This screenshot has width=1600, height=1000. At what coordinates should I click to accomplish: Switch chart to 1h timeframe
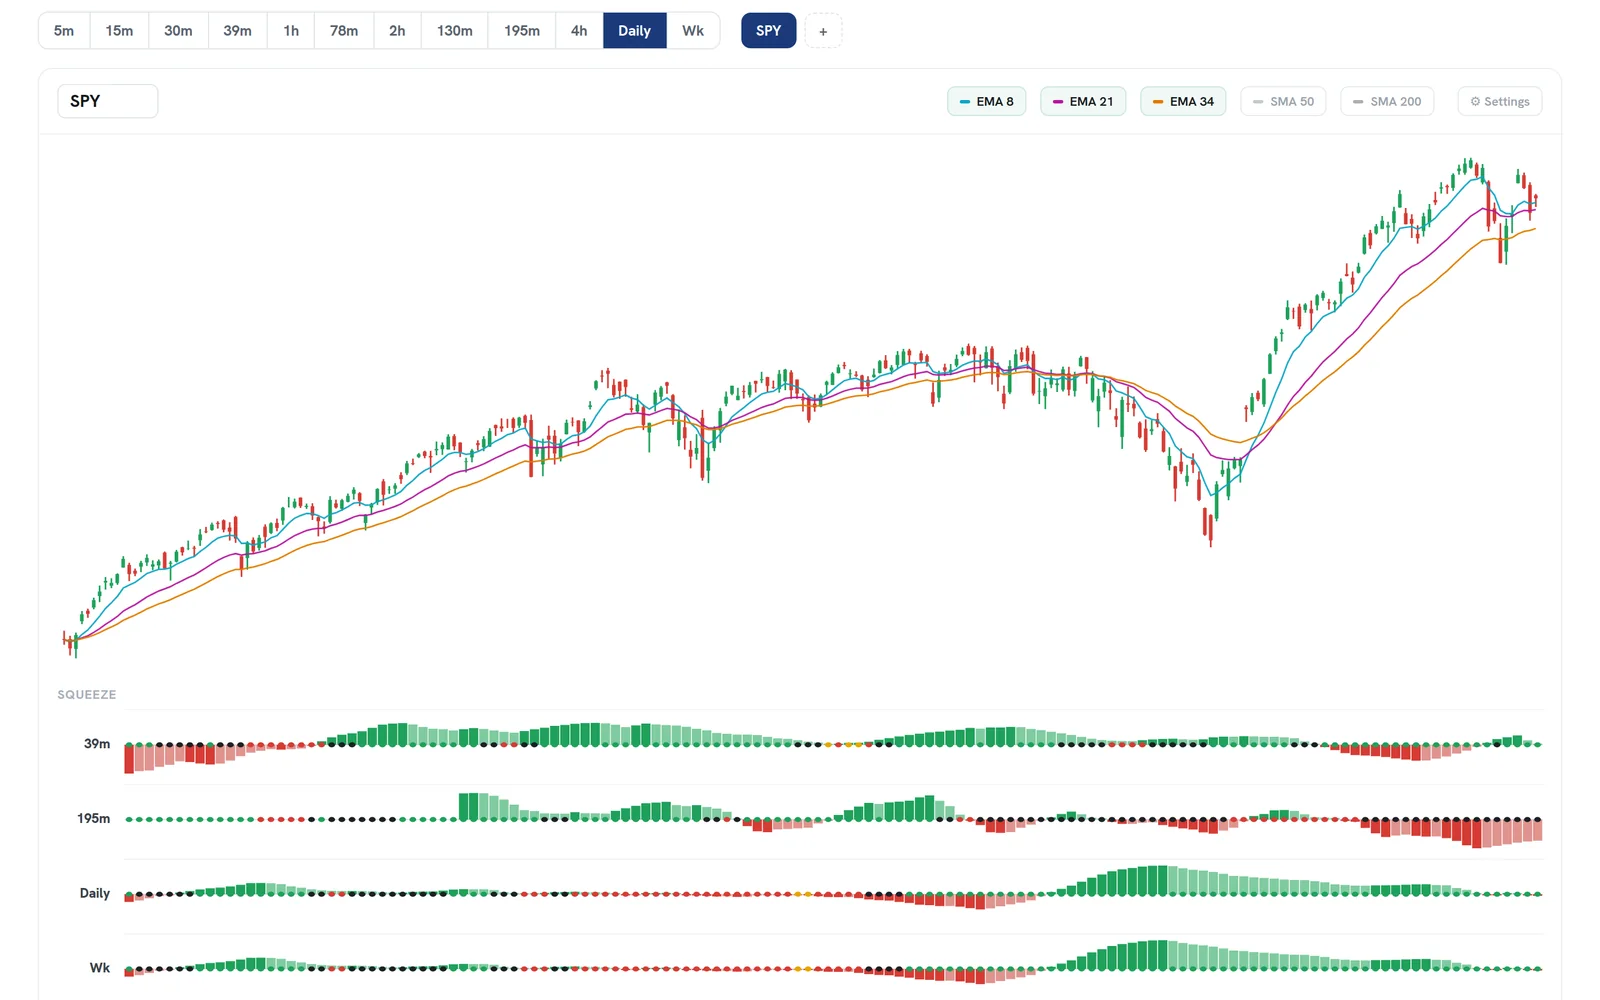click(x=291, y=31)
